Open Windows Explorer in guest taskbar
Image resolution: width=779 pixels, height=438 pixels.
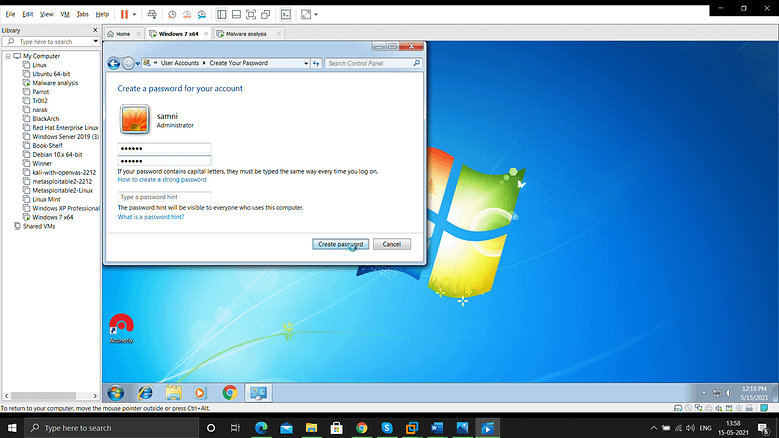pyautogui.click(x=173, y=393)
